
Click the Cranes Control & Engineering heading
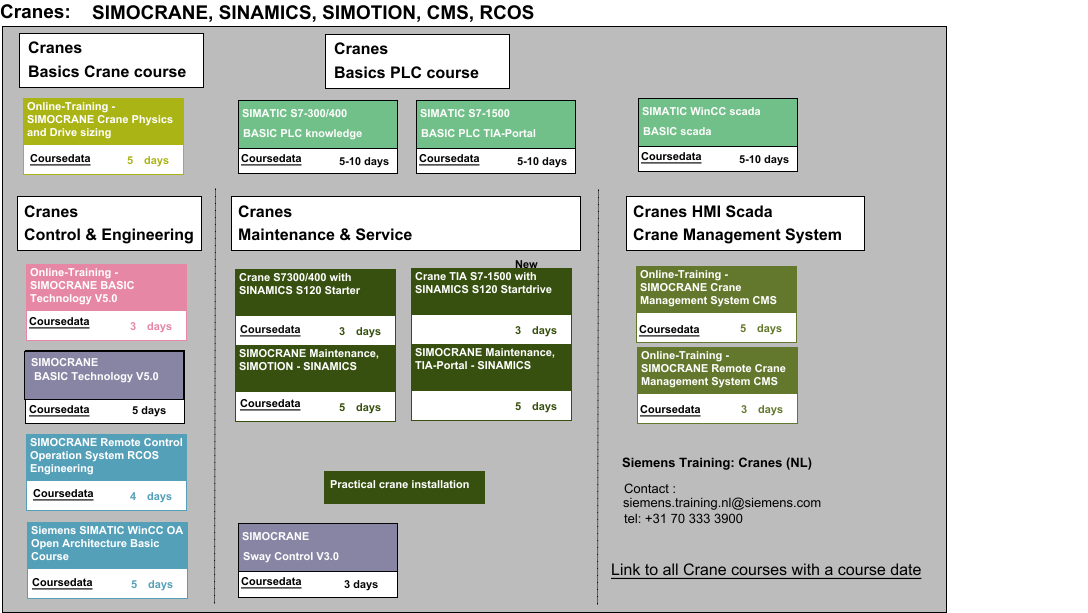(110, 224)
